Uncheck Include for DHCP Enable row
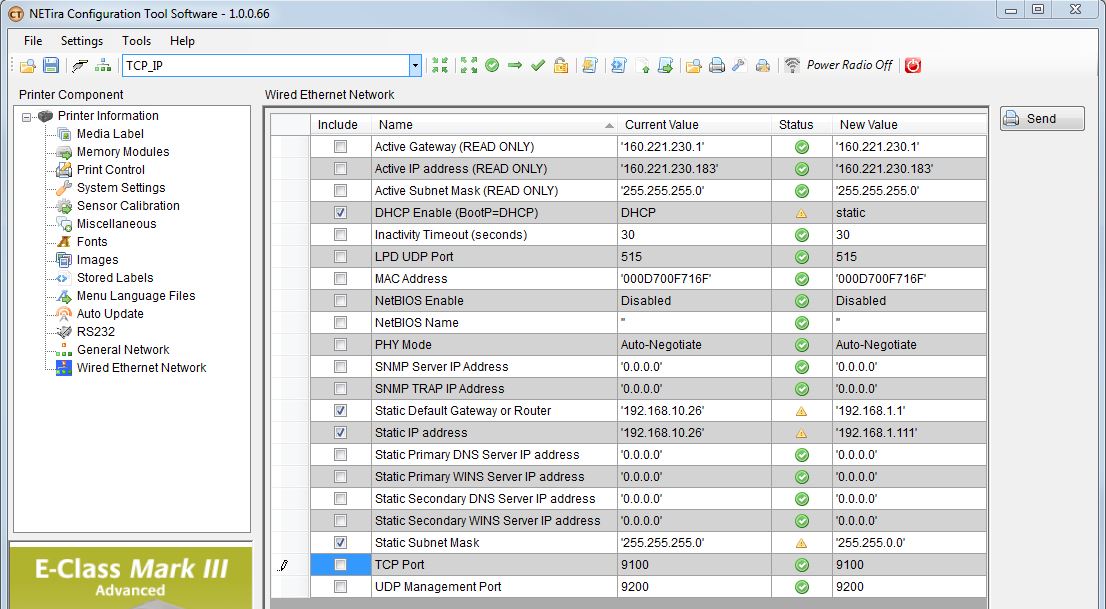The width and height of the screenshot is (1106, 609). tap(340, 213)
